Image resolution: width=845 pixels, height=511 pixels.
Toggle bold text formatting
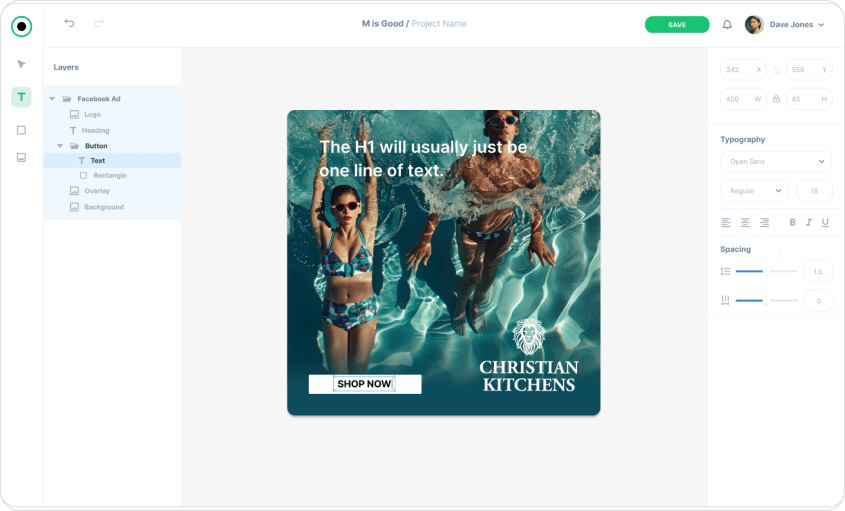(793, 222)
